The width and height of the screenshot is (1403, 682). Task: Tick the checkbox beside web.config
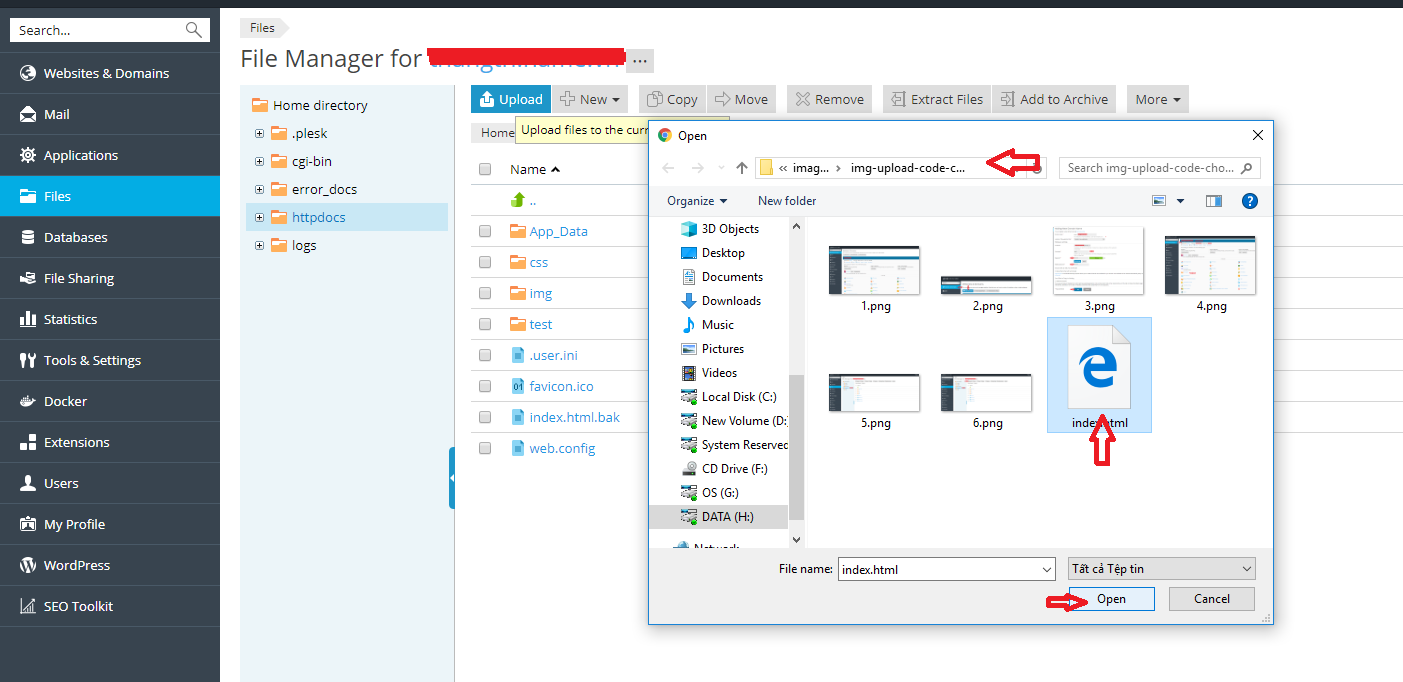(485, 448)
